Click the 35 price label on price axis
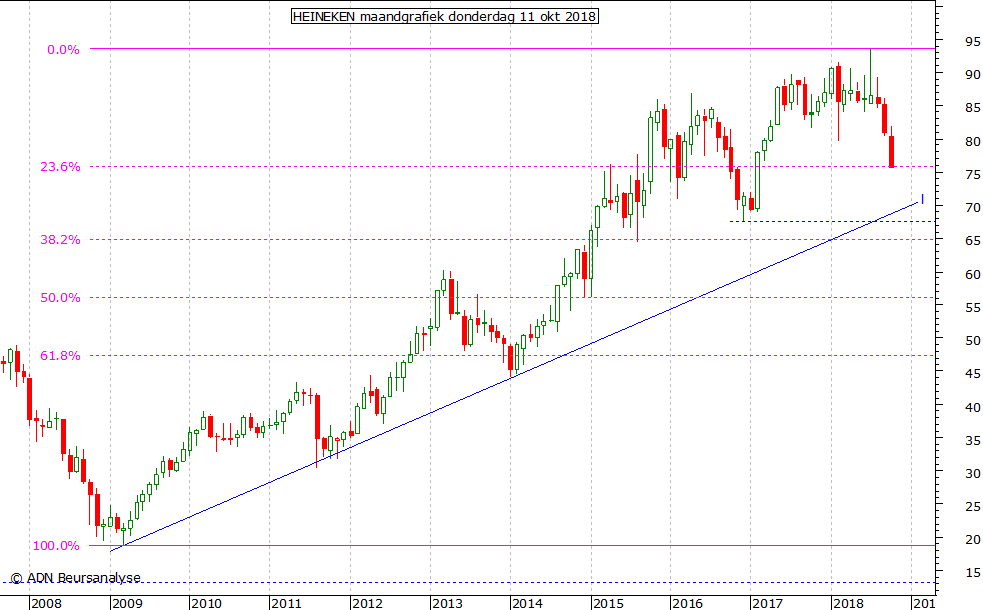This screenshot has width=983, height=610. pos(973,441)
